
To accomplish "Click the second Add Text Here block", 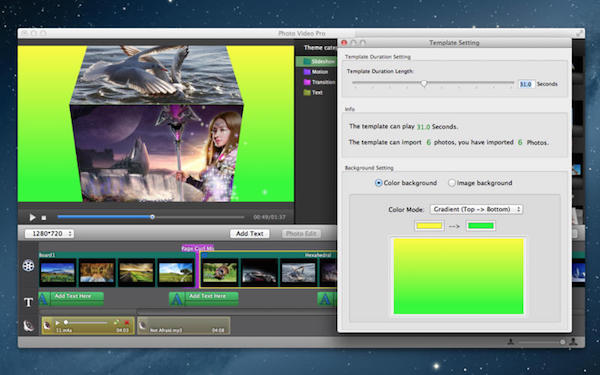I will [204, 299].
